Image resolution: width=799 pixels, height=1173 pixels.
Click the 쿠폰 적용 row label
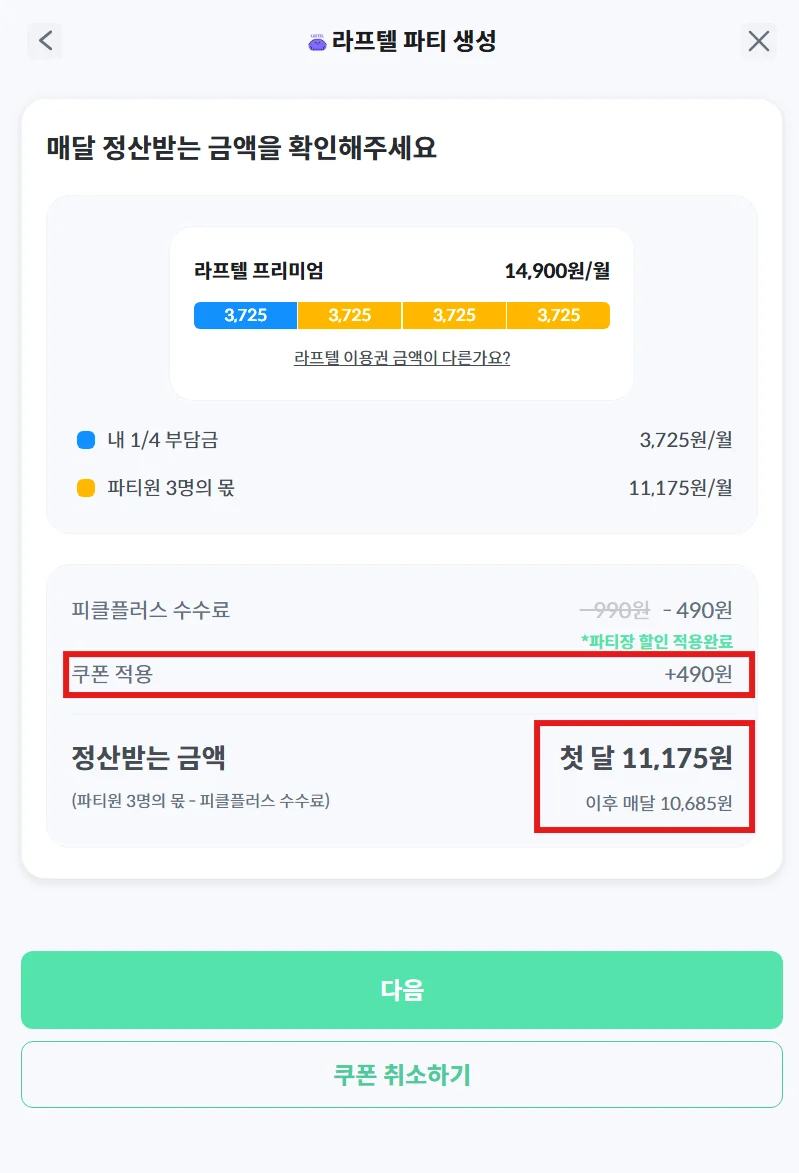tap(112, 674)
